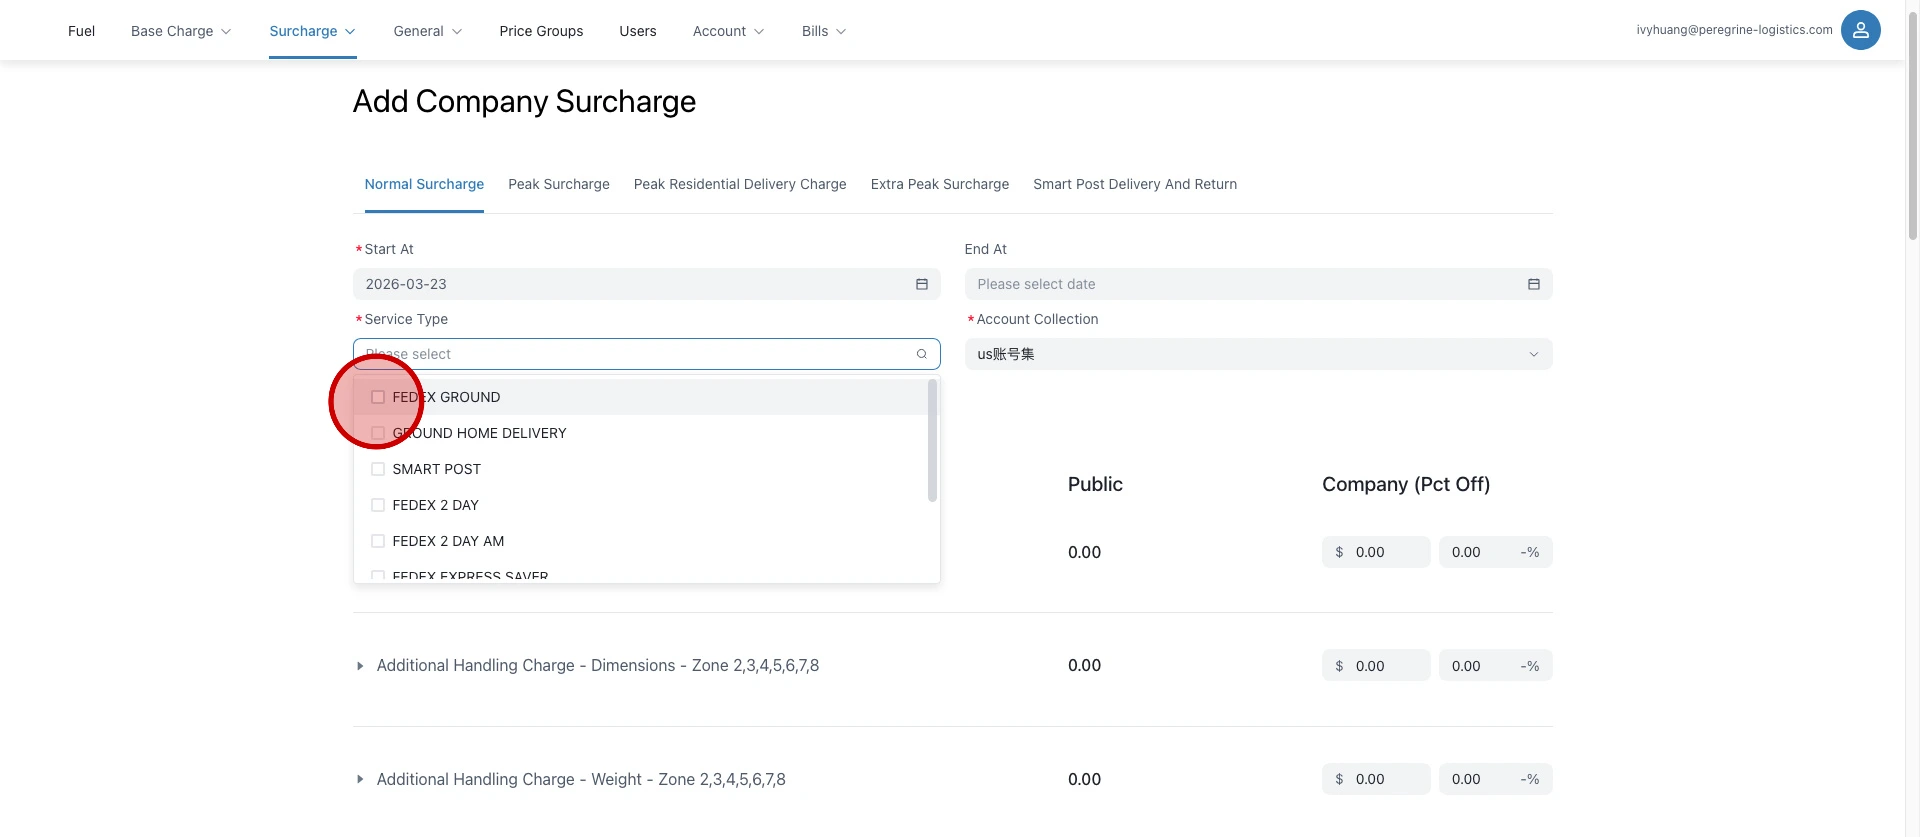Click the Service Type search icon
Viewport: 1920px width, 837px height.
coord(921,354)
